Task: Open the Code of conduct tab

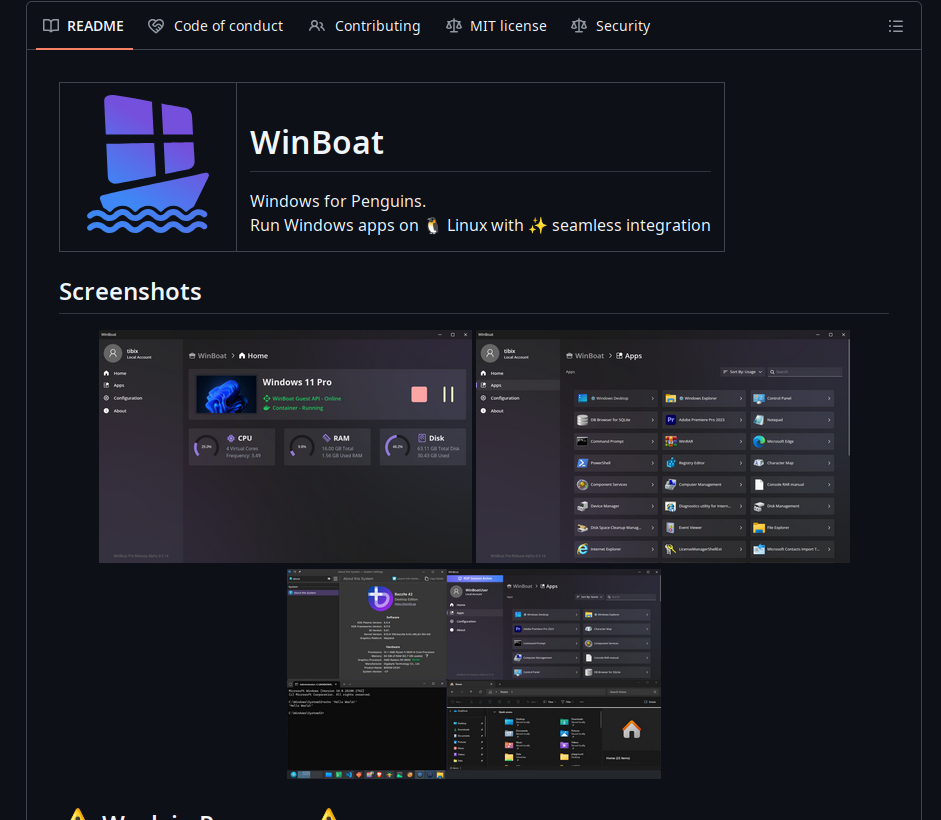Action: point(215,26)
